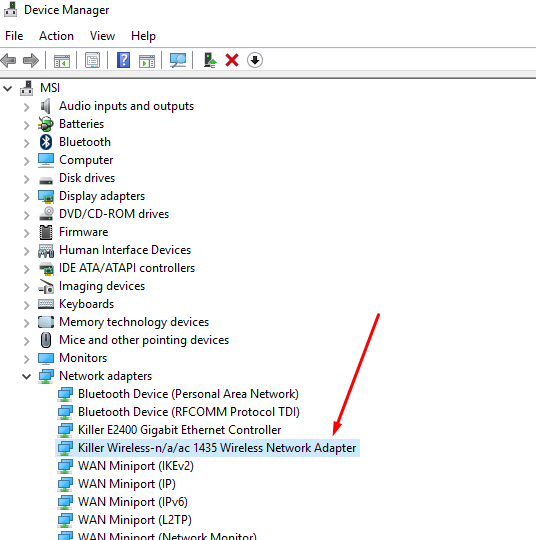This screenshot has width=536, height=540.
Task: Select the Computer category label
Action: (86, 160)
